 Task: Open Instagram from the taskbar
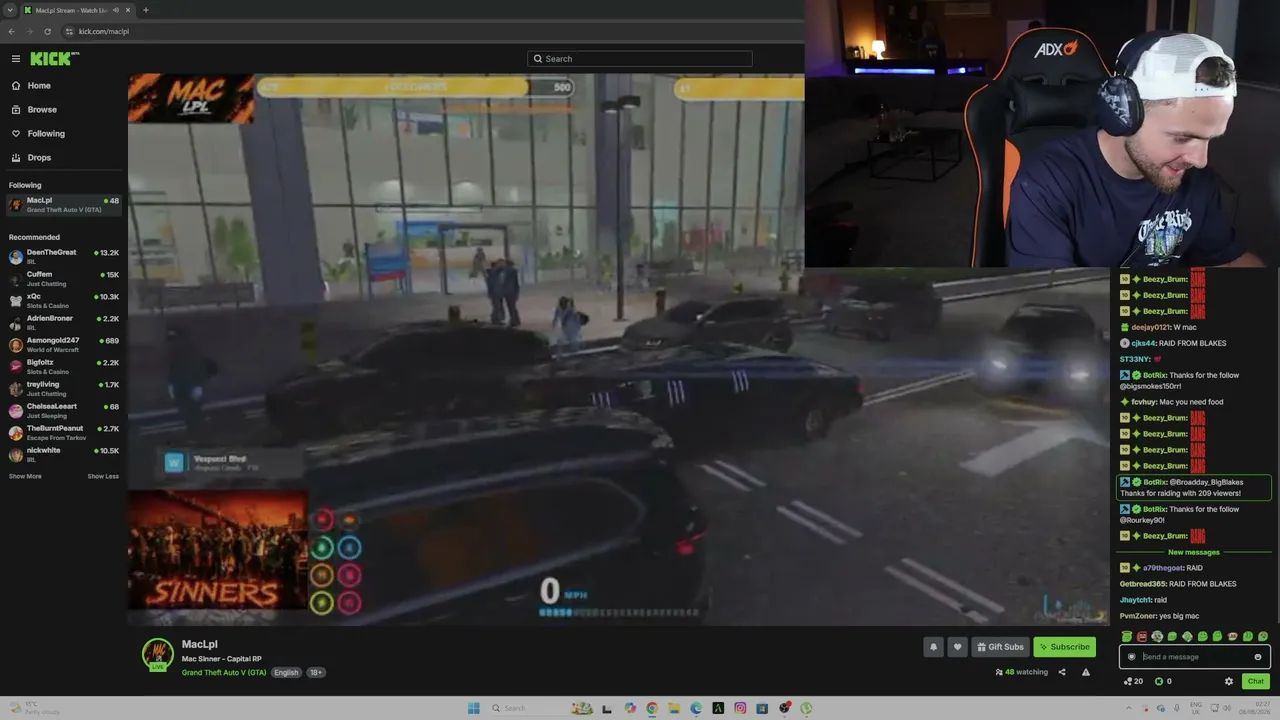pyautogui.click(x=740, y=708)
